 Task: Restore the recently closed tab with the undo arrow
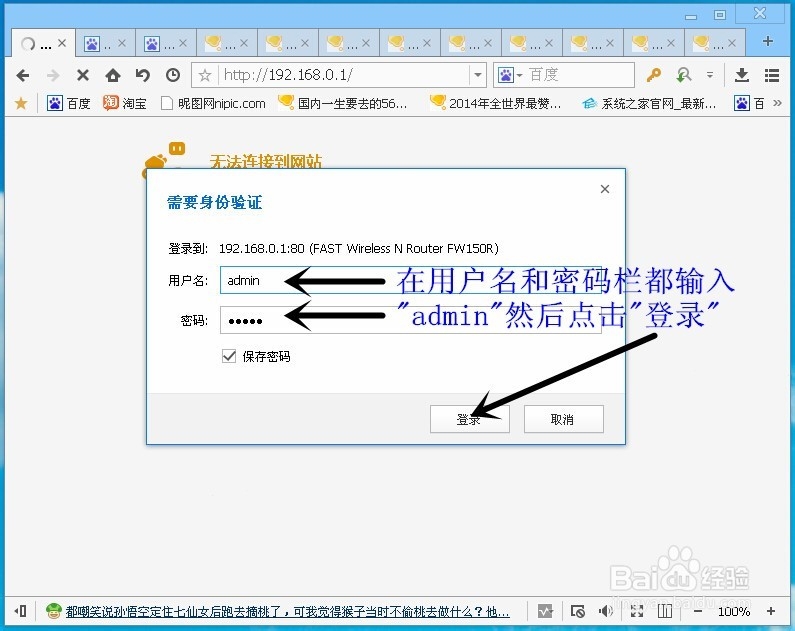[142, 76]
